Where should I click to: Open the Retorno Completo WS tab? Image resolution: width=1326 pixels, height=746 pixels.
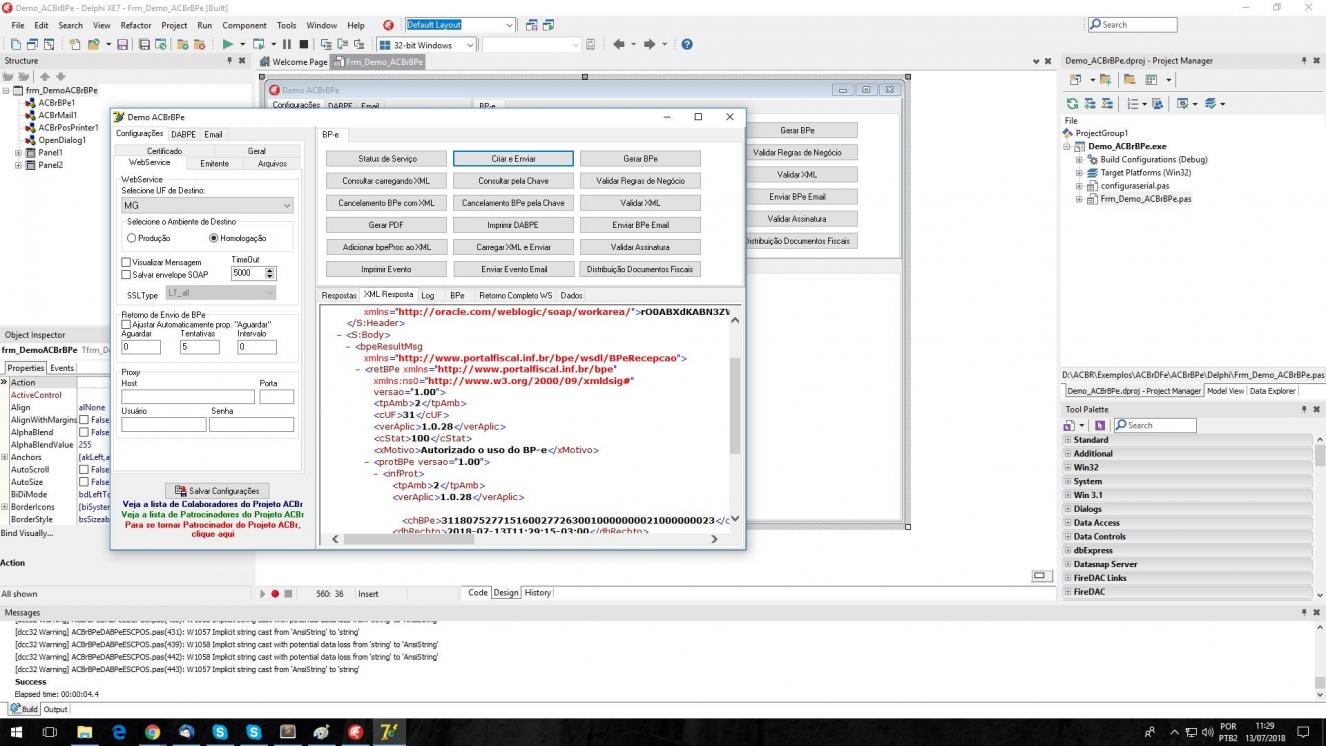(x=515, y=296)
